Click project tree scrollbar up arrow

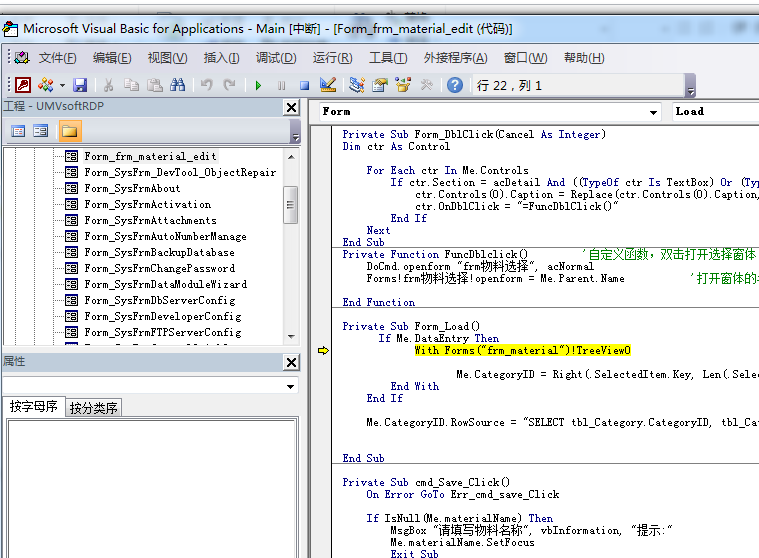point(291,157)
